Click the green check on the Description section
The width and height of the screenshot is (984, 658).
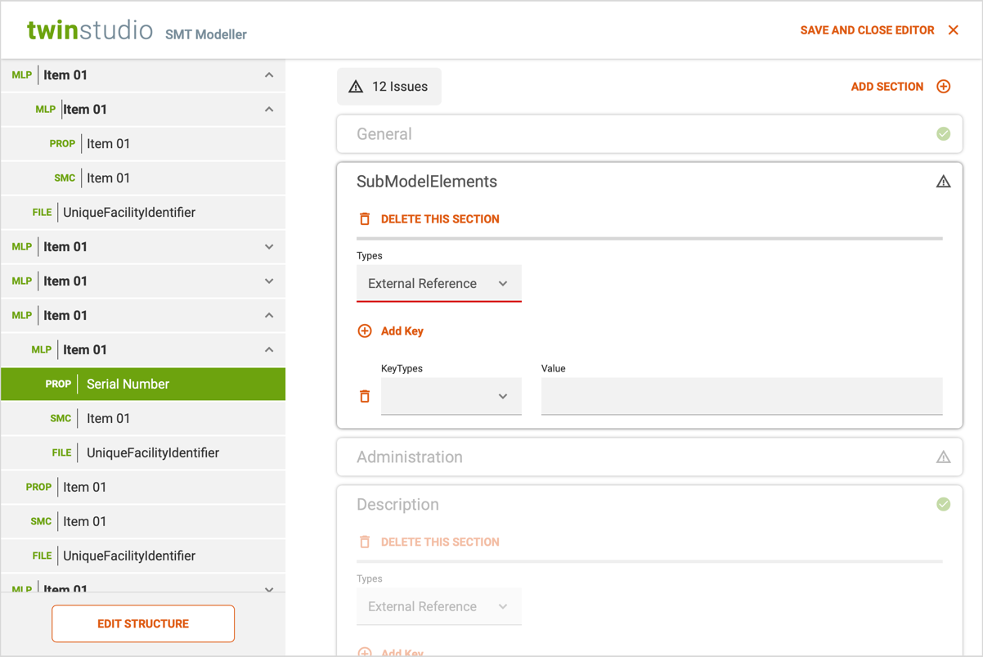(x=943, y=504)
